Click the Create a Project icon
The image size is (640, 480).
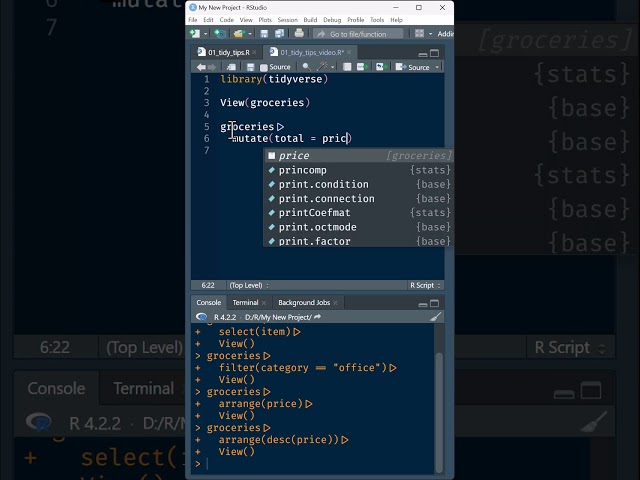(220, 33)
